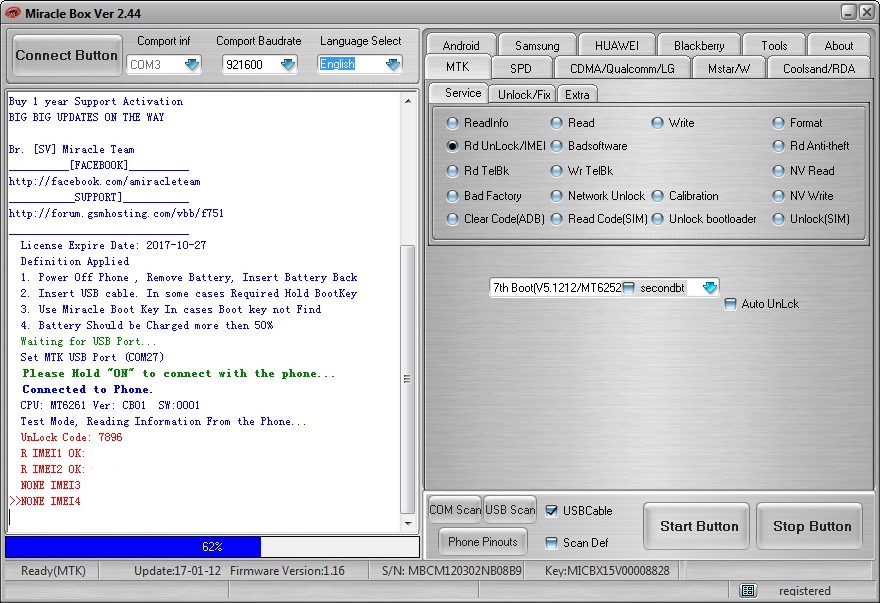Select the Format radio option
The height and width of the screenshot is (603, 880).
pos(779,123)
